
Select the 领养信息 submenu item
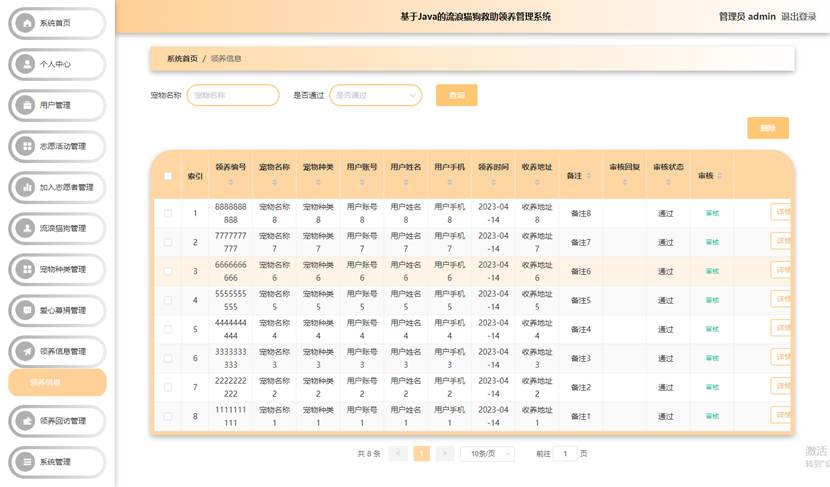[57, 382]
